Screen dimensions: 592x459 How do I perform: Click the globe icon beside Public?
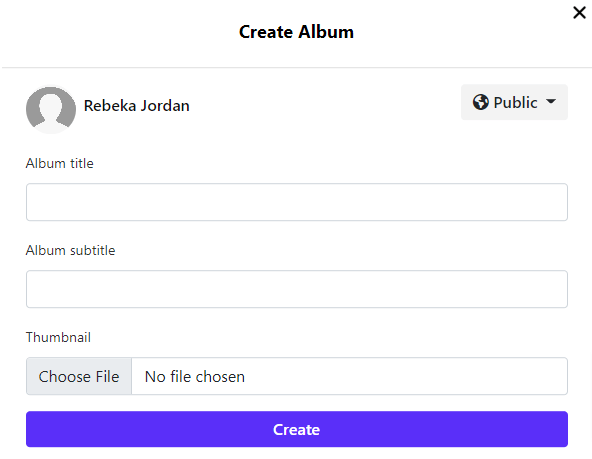(481, 102)
